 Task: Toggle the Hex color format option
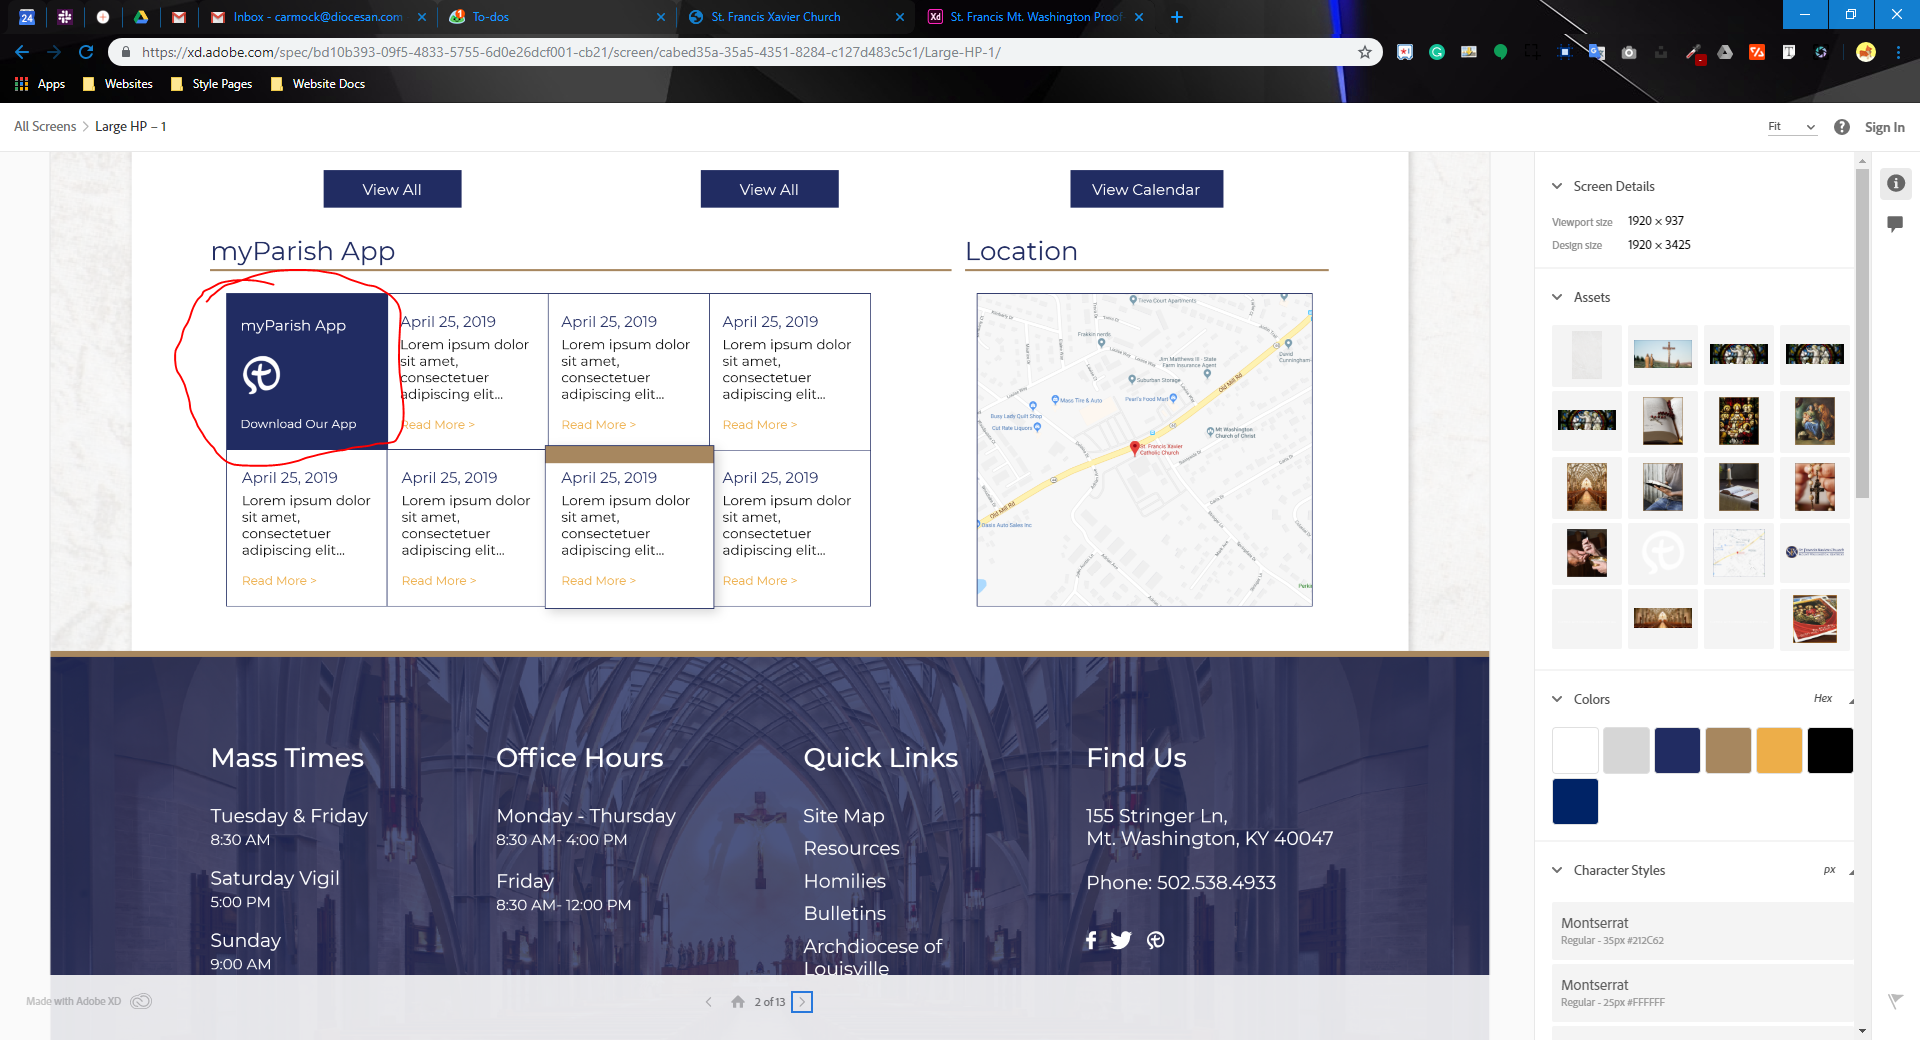click(1823, 699)
